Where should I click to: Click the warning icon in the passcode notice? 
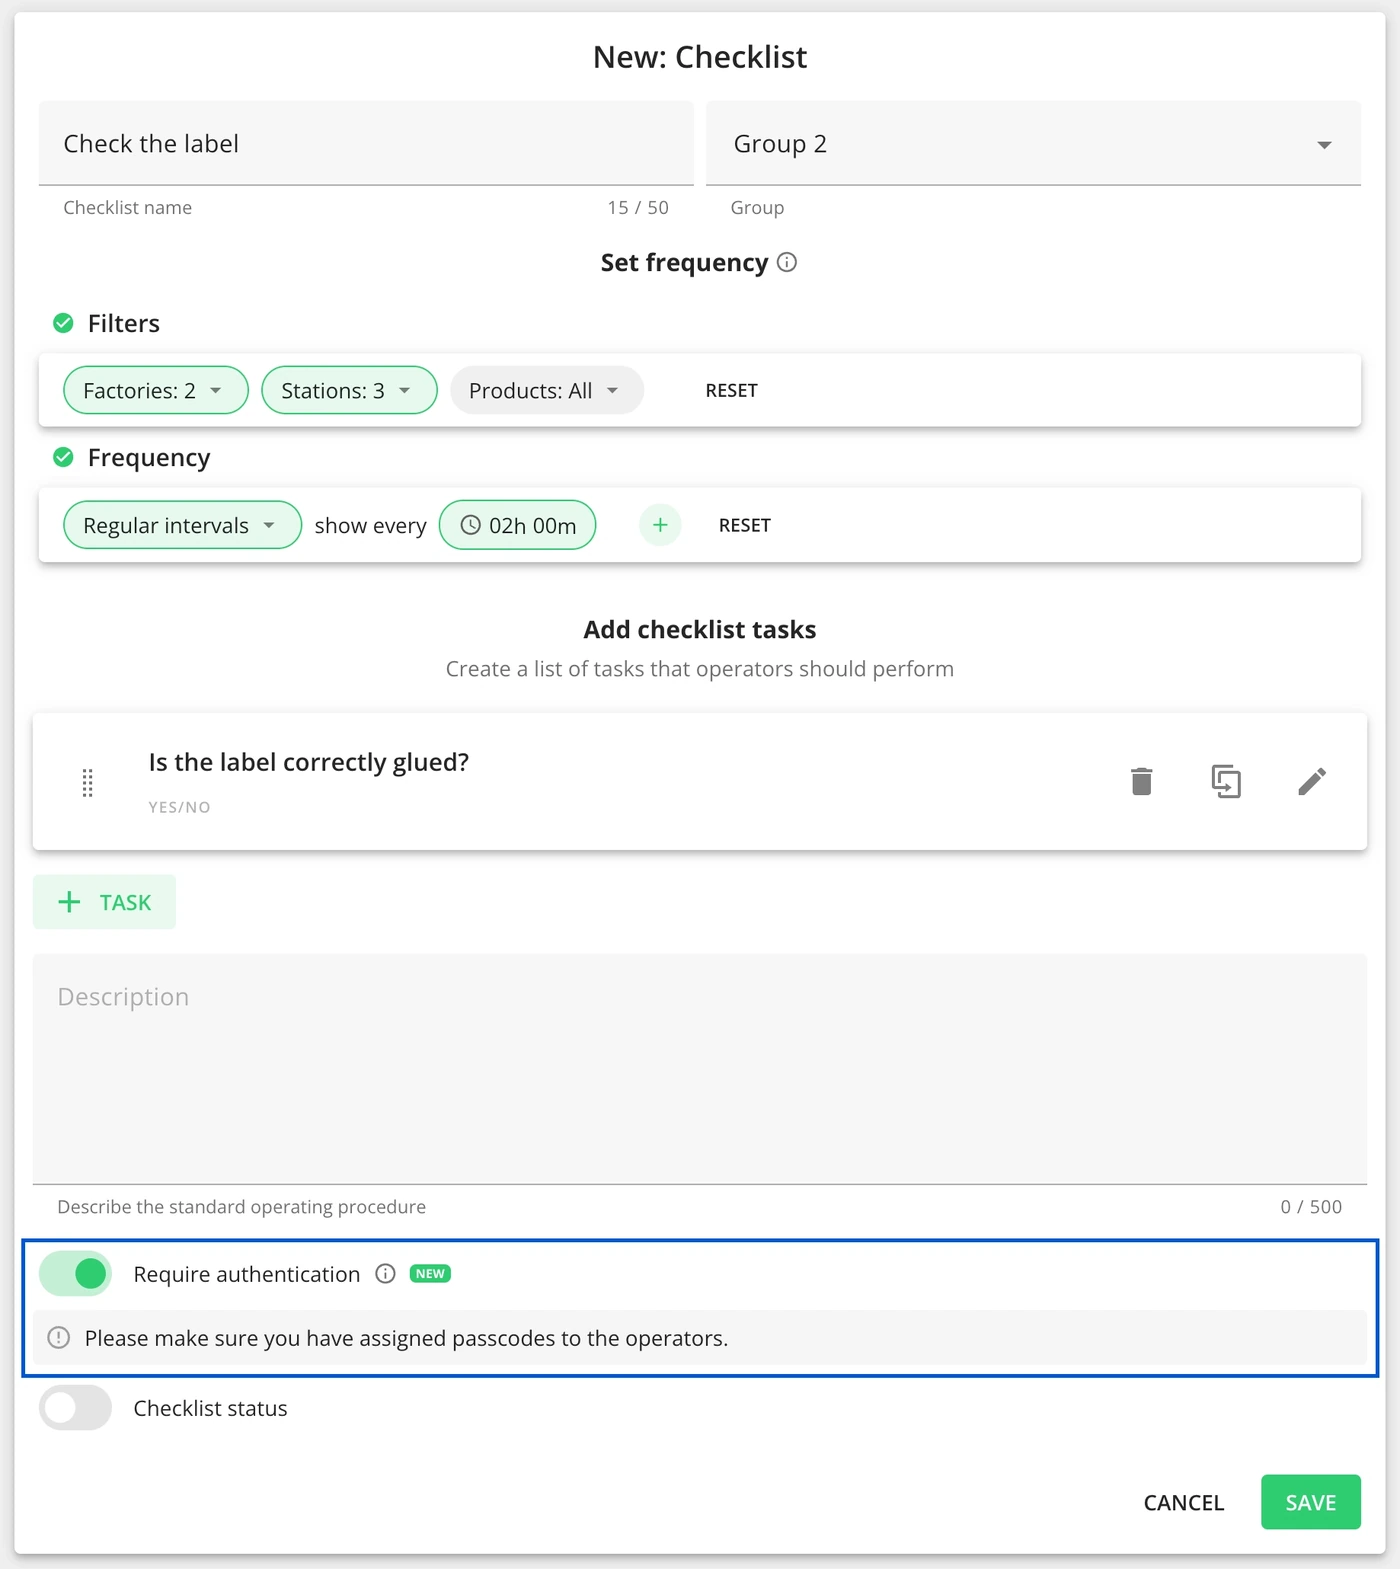(x=59, y=1338)
